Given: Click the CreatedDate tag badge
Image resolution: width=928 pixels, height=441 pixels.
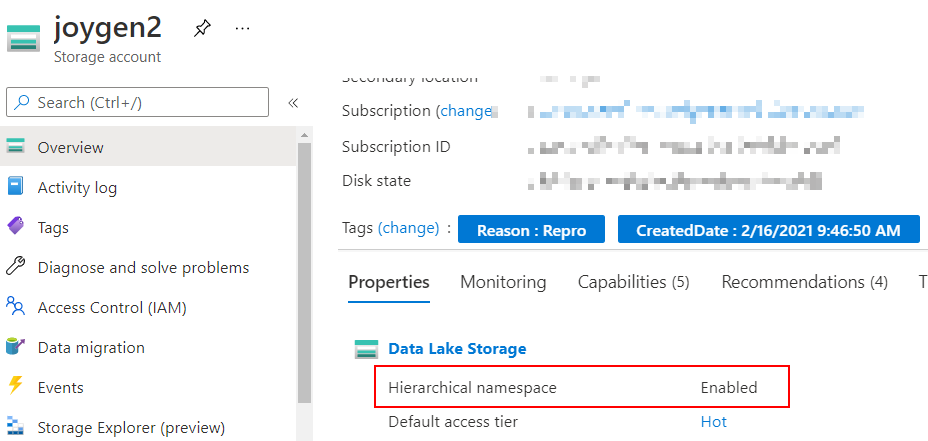Looking at the screenshot, I should click(768, 230).
